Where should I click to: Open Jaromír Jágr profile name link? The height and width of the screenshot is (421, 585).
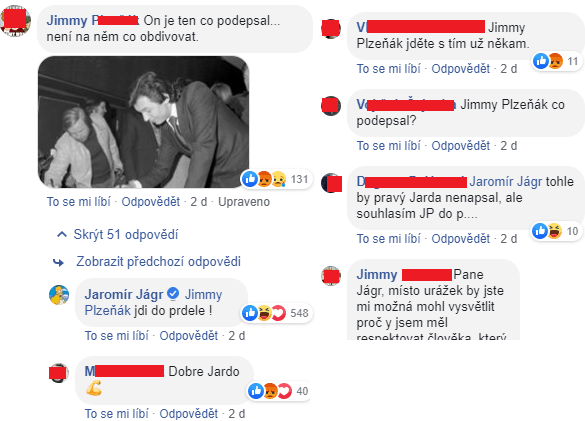[x=124, y=294]
